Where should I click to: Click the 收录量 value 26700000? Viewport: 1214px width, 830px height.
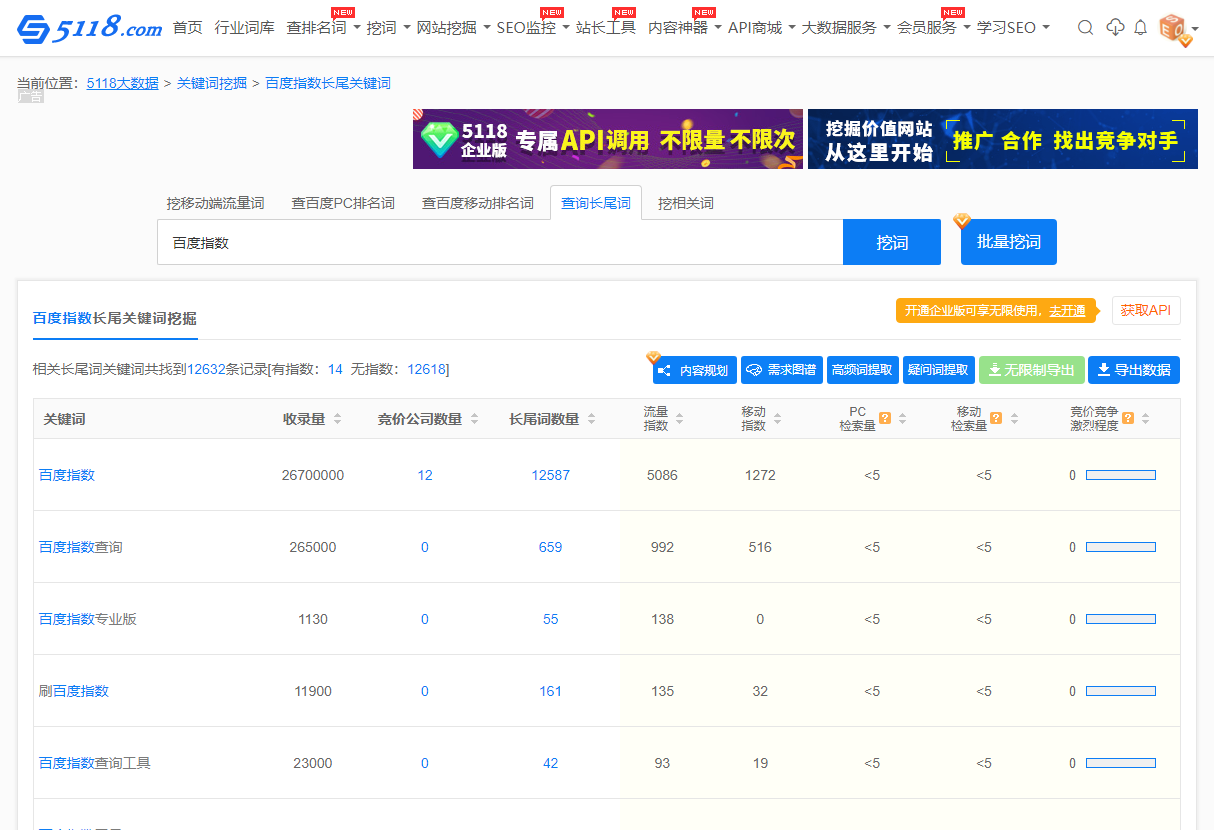[x=313, y=475]
